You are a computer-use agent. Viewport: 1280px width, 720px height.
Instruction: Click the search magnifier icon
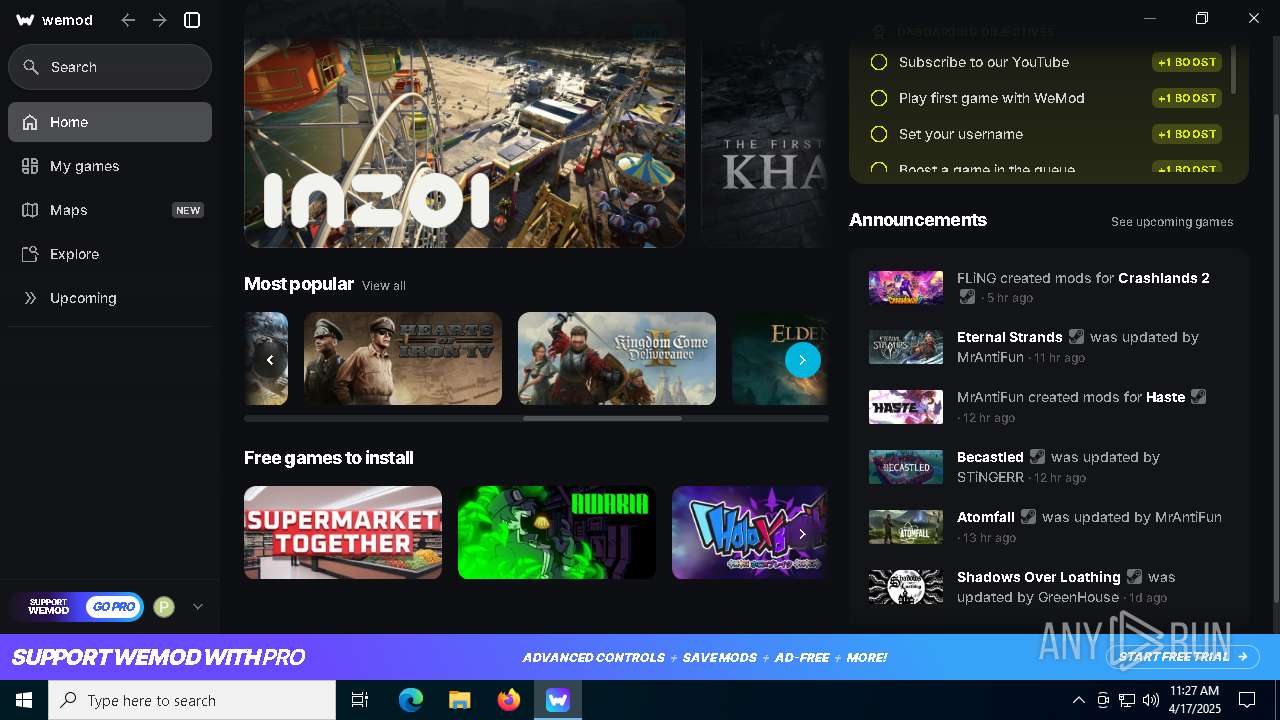(x=31, y=67)
